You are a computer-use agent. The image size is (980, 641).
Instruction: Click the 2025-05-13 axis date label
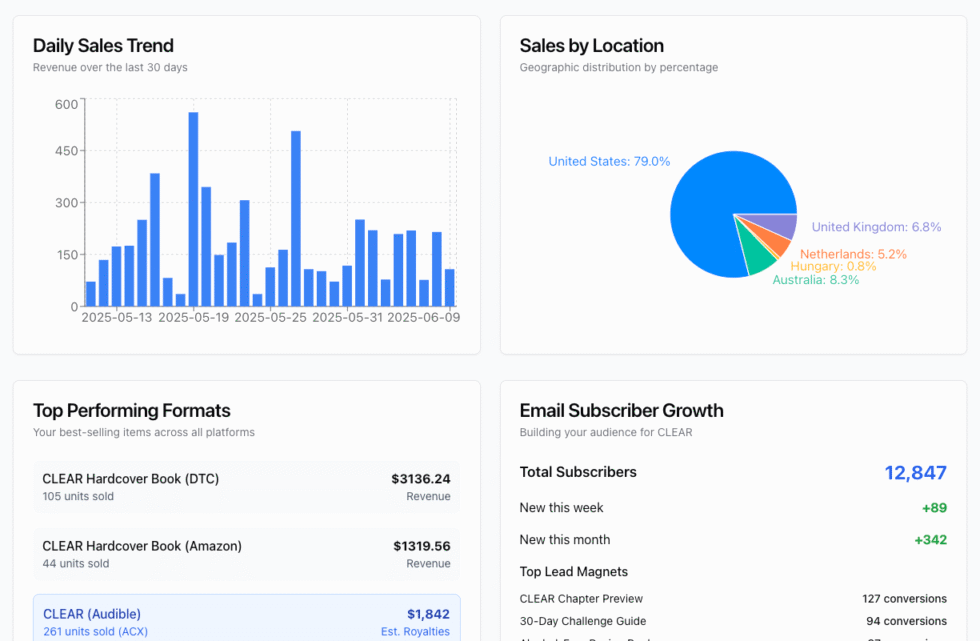click(x=117, y=317)
